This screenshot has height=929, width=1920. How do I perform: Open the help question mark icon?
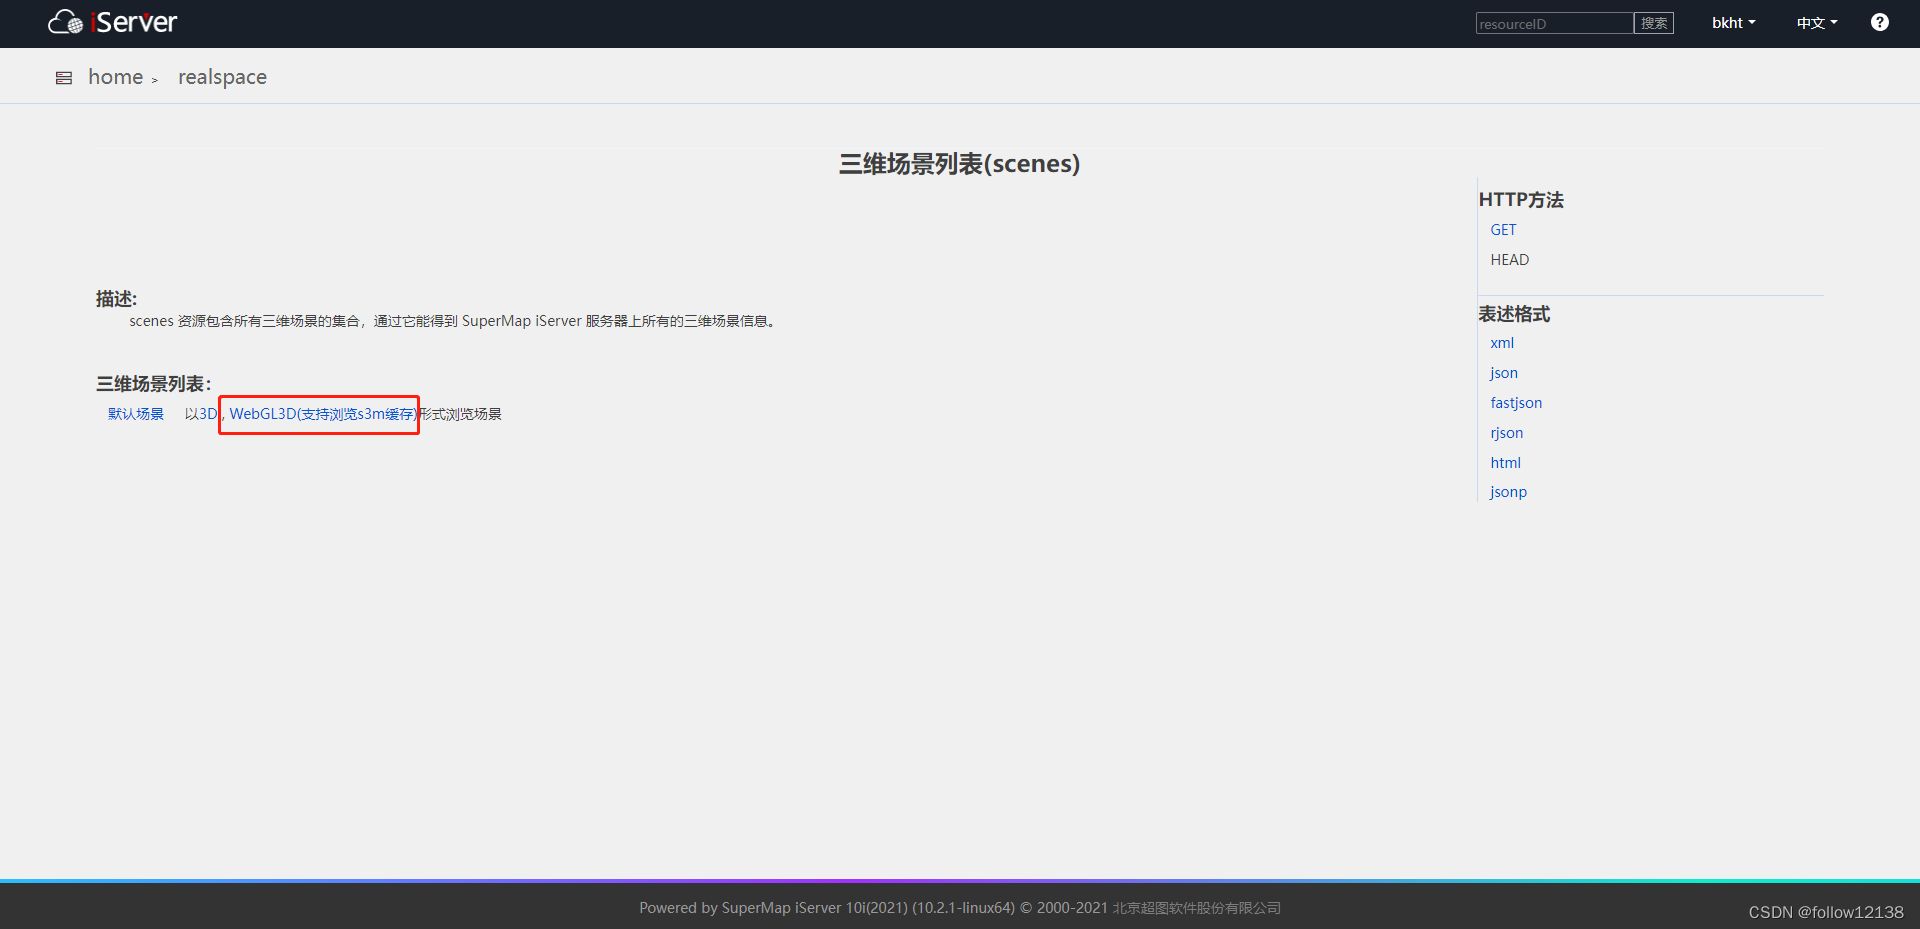pos(1879,21)
